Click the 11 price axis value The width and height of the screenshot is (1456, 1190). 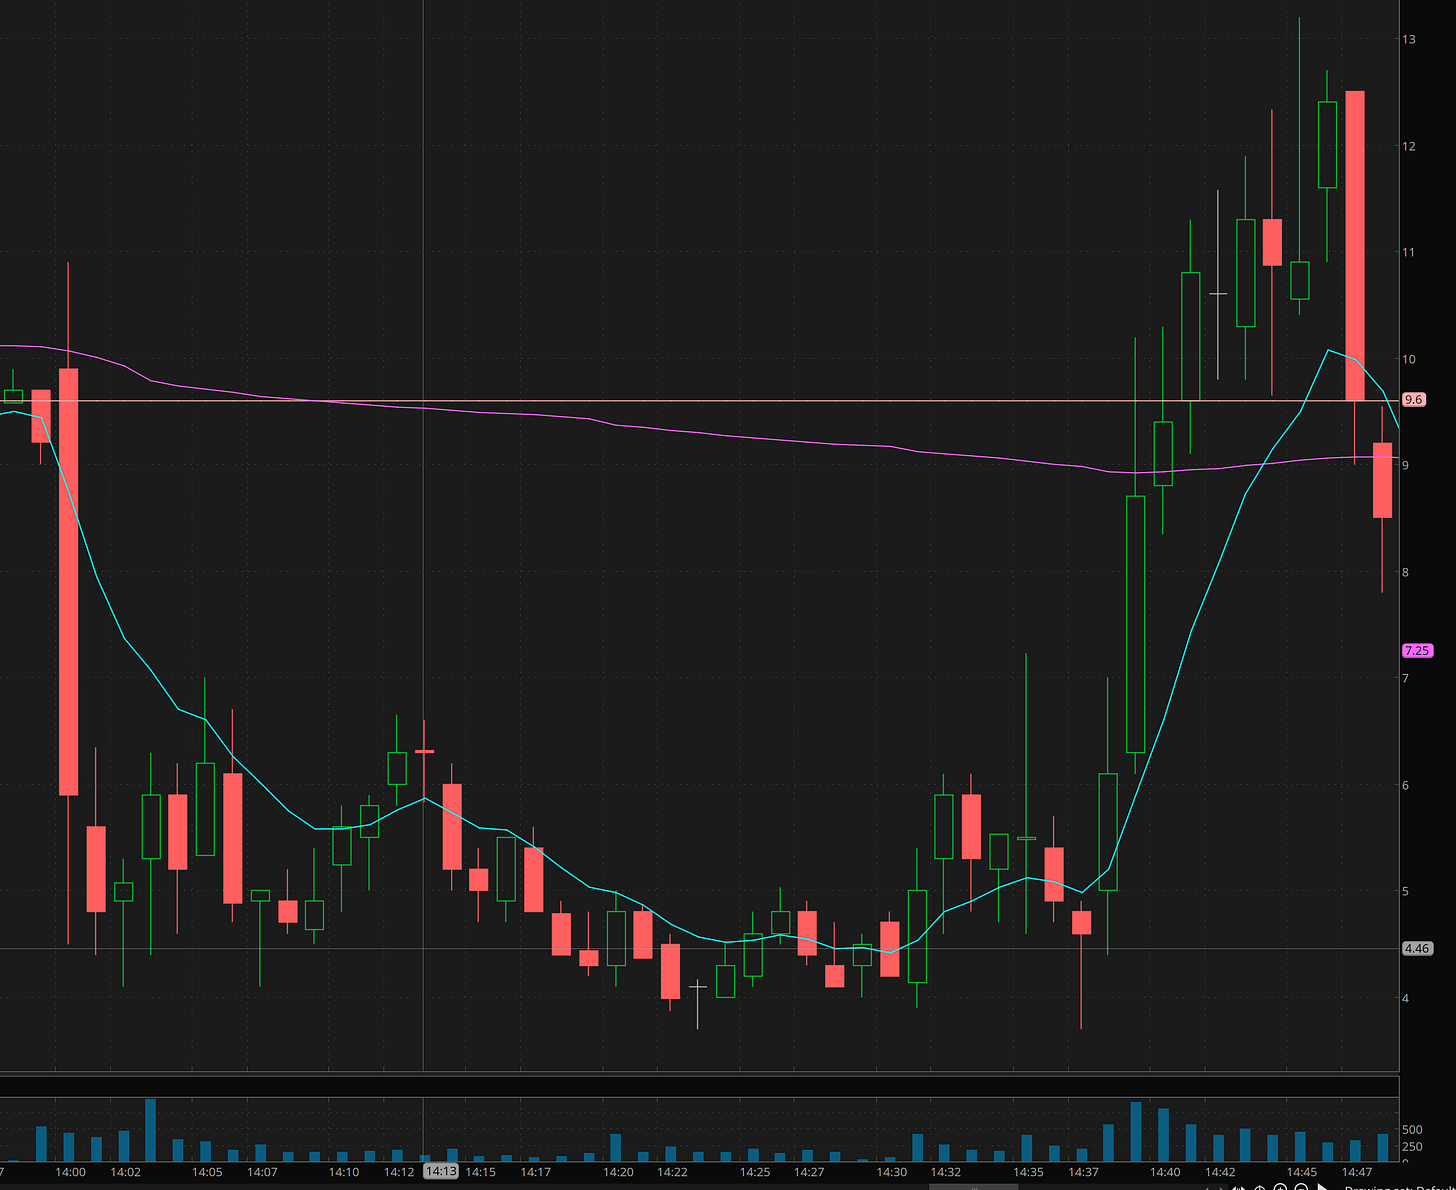[x=1409, y=252]
